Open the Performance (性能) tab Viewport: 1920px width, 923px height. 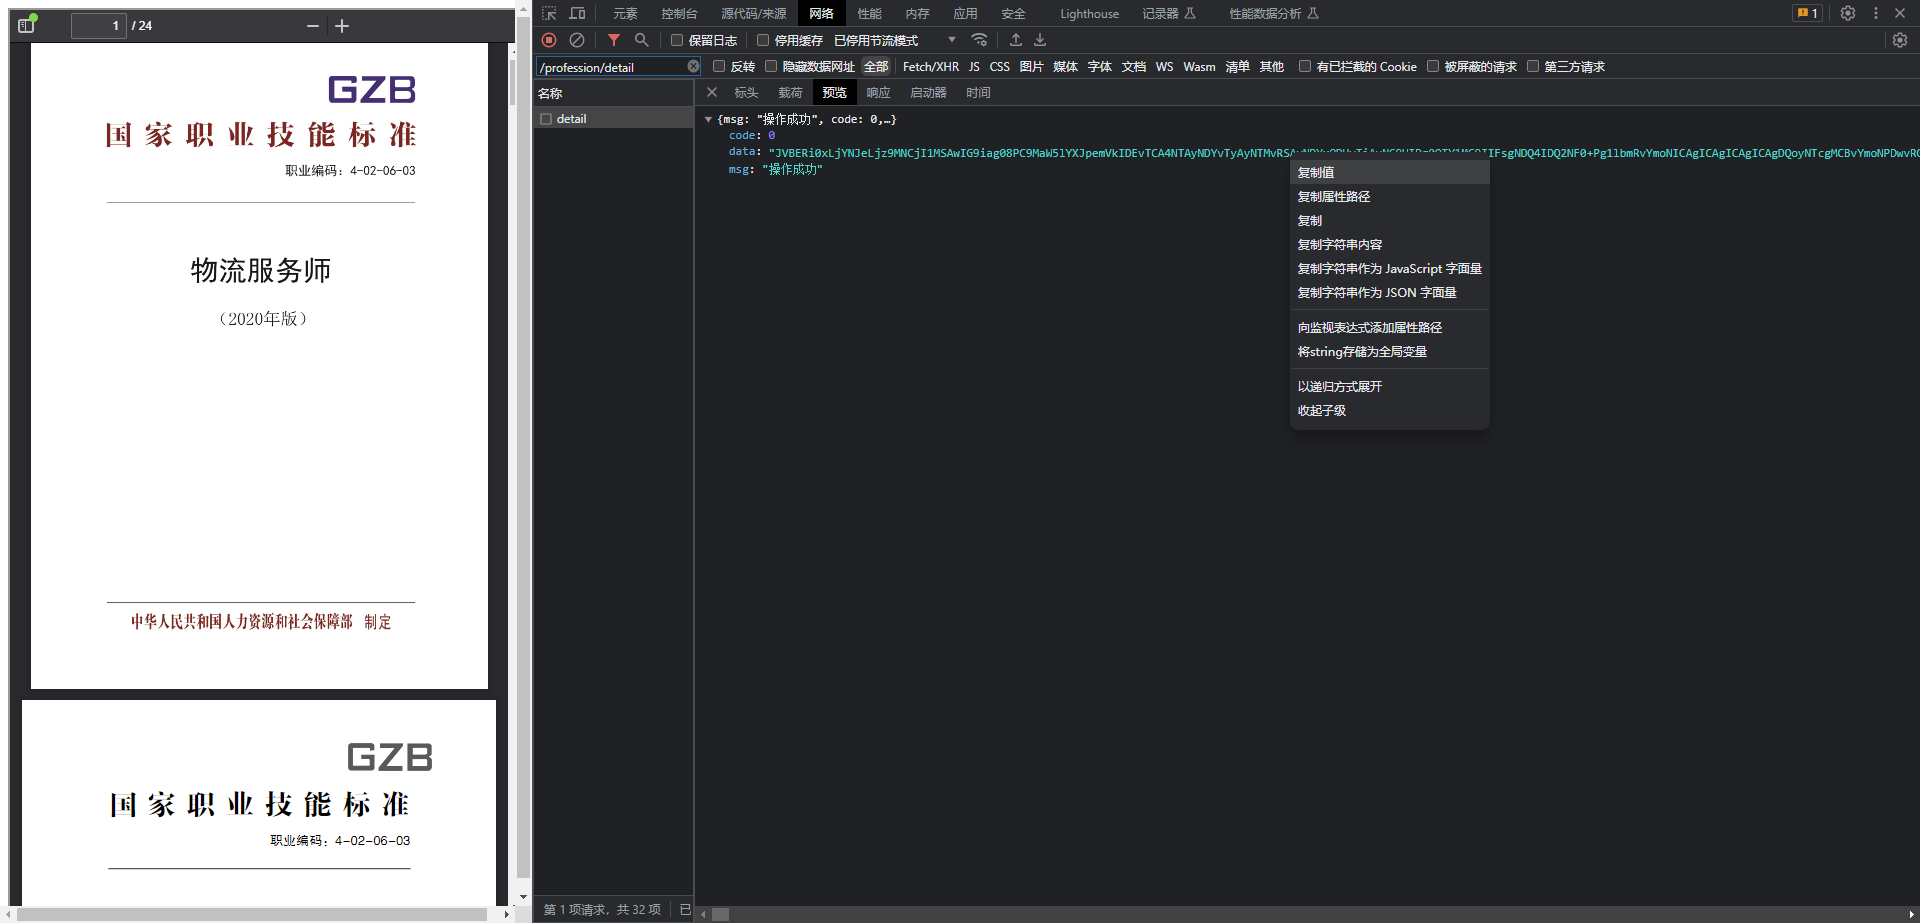point(869,13)
